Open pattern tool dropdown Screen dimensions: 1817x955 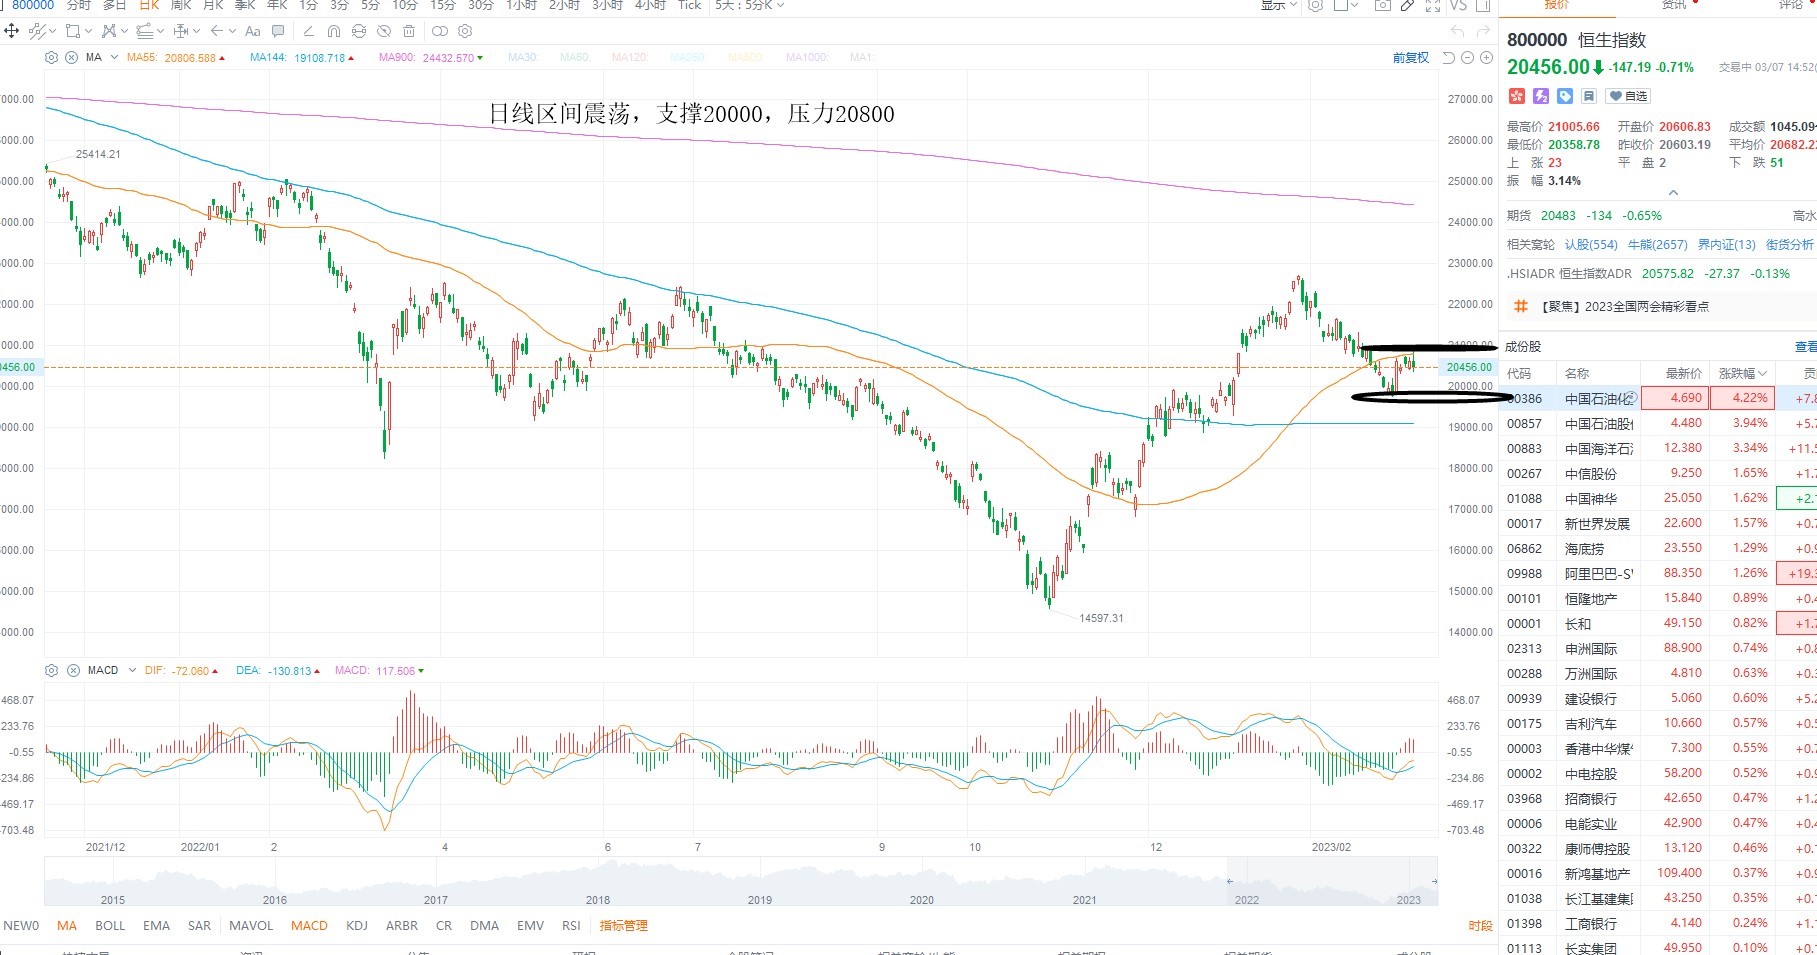tap(124, 31)
